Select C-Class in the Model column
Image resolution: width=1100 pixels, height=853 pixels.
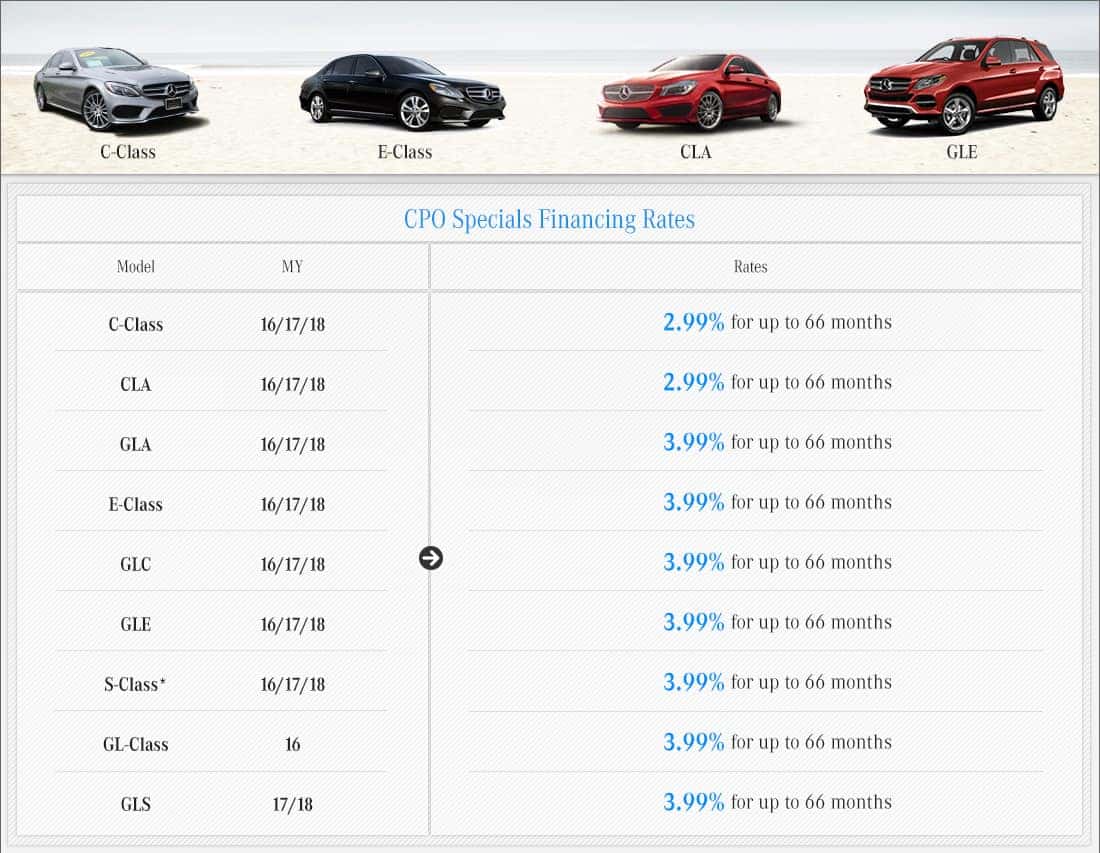point(135,324)
